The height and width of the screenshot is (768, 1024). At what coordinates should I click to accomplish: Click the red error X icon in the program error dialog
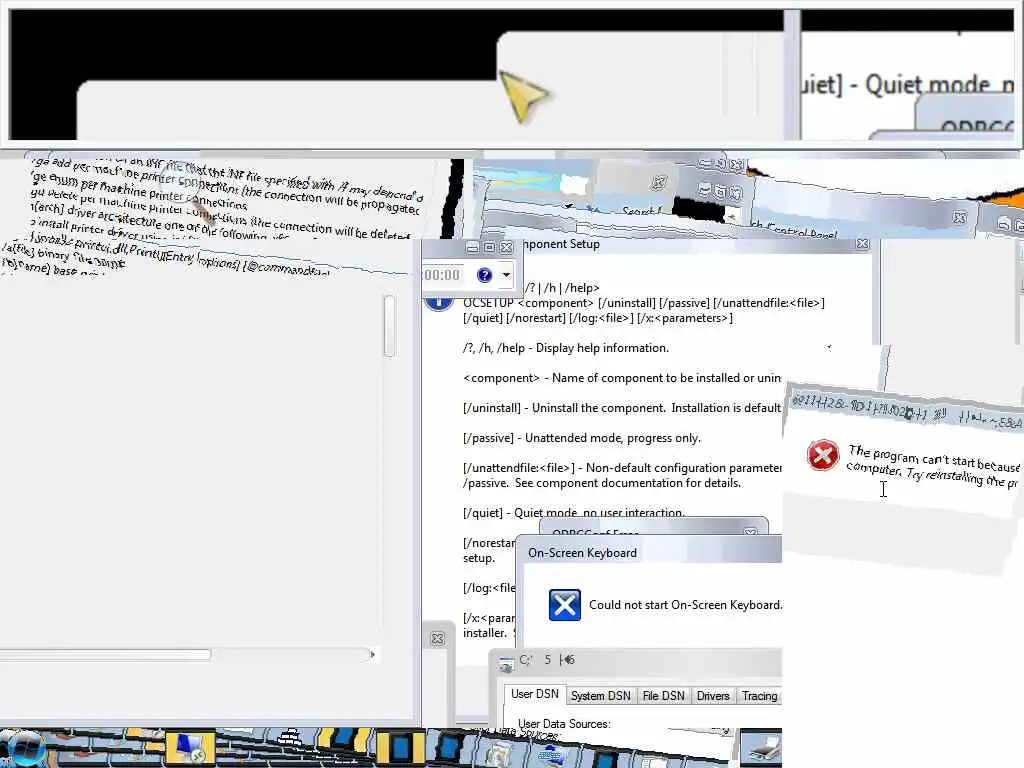(x=823, y=455)
